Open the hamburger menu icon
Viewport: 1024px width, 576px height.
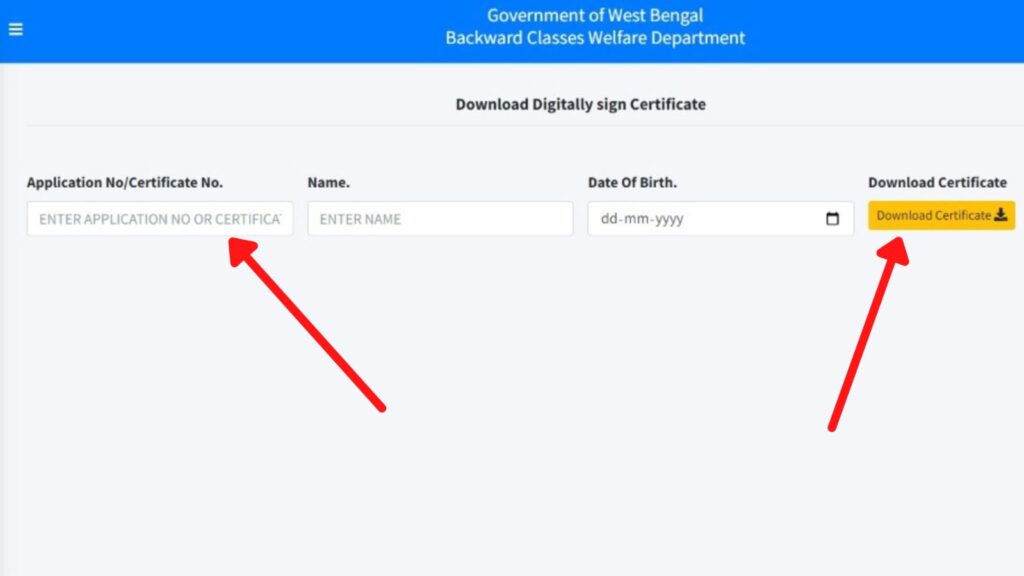(x=16, y=29)
